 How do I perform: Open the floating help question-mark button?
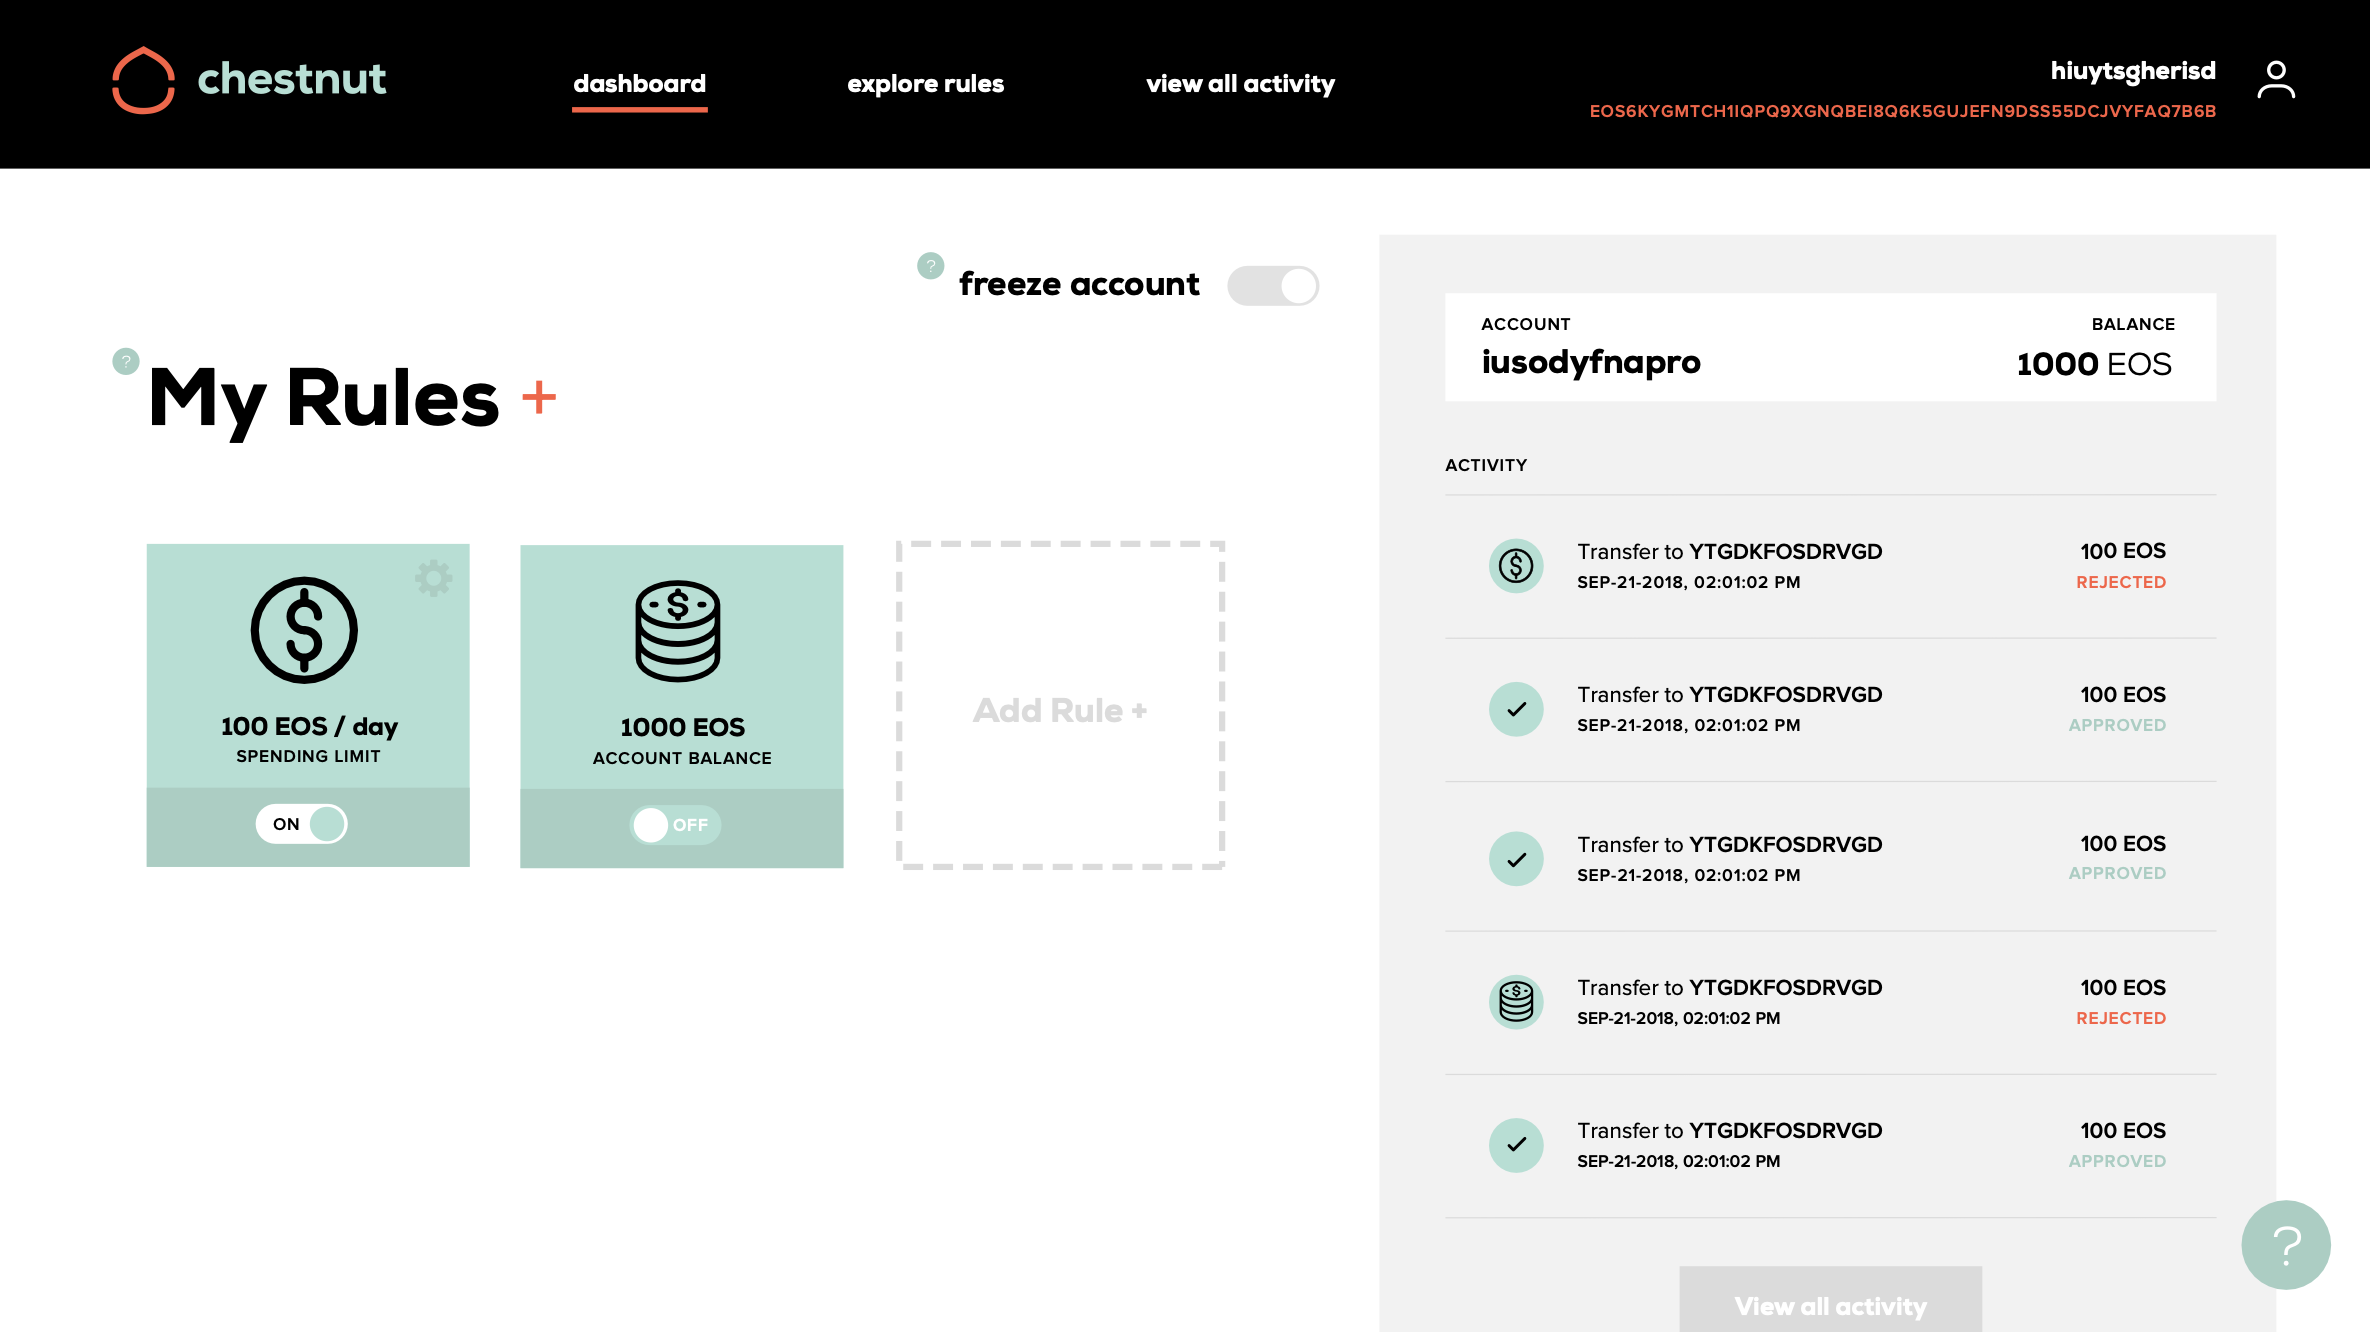click(2285, 1244)
